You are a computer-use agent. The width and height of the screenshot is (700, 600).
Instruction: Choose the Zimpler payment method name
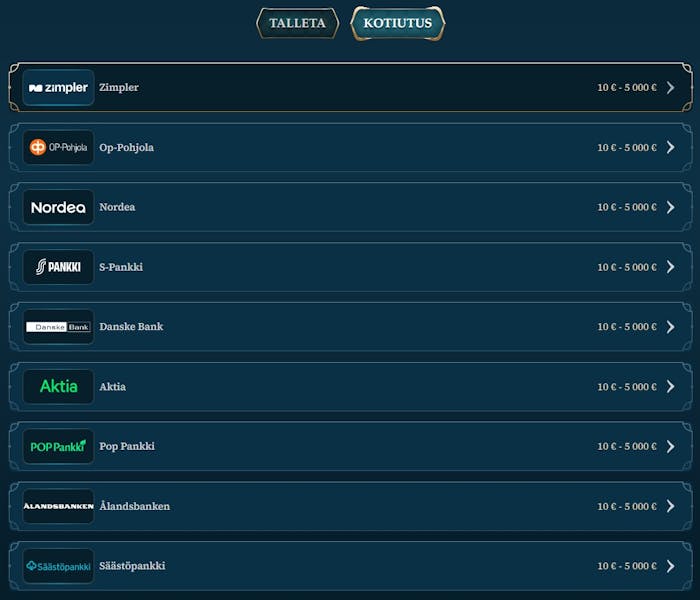point(119,88)
